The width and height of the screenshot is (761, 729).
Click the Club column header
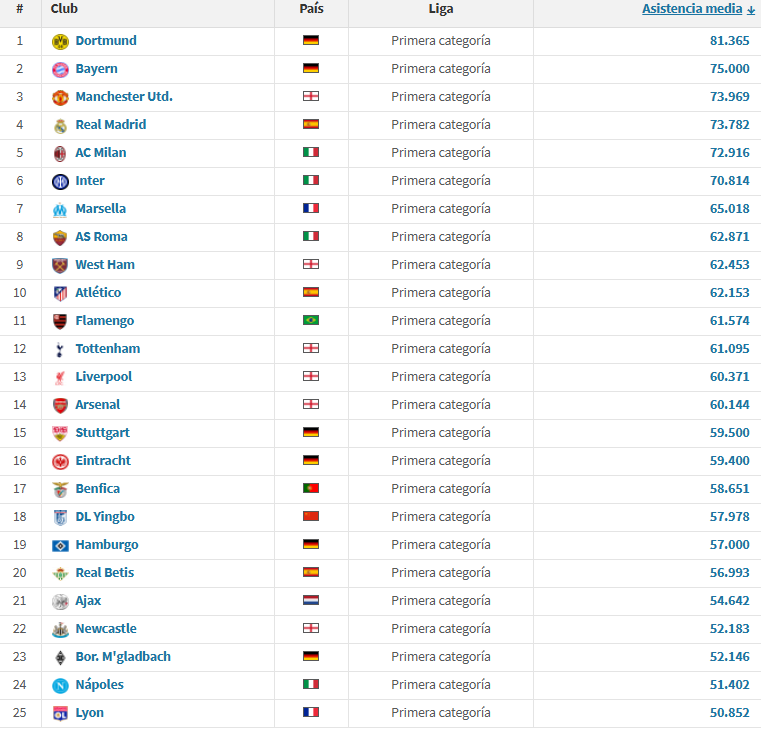tap(64, 9)
